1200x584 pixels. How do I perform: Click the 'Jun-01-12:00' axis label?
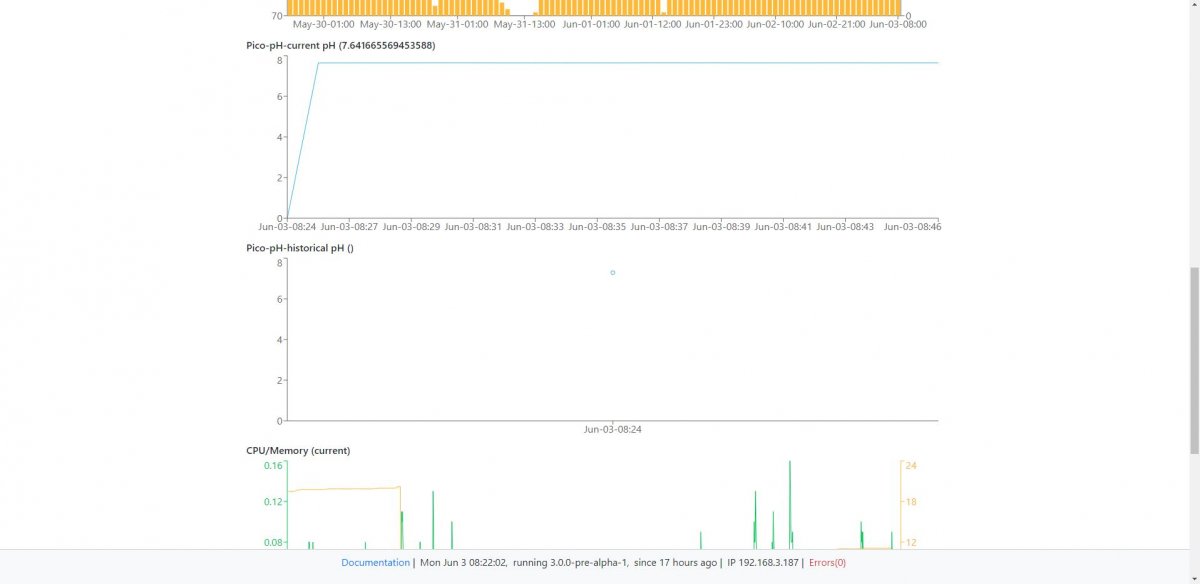click(653, 24)
